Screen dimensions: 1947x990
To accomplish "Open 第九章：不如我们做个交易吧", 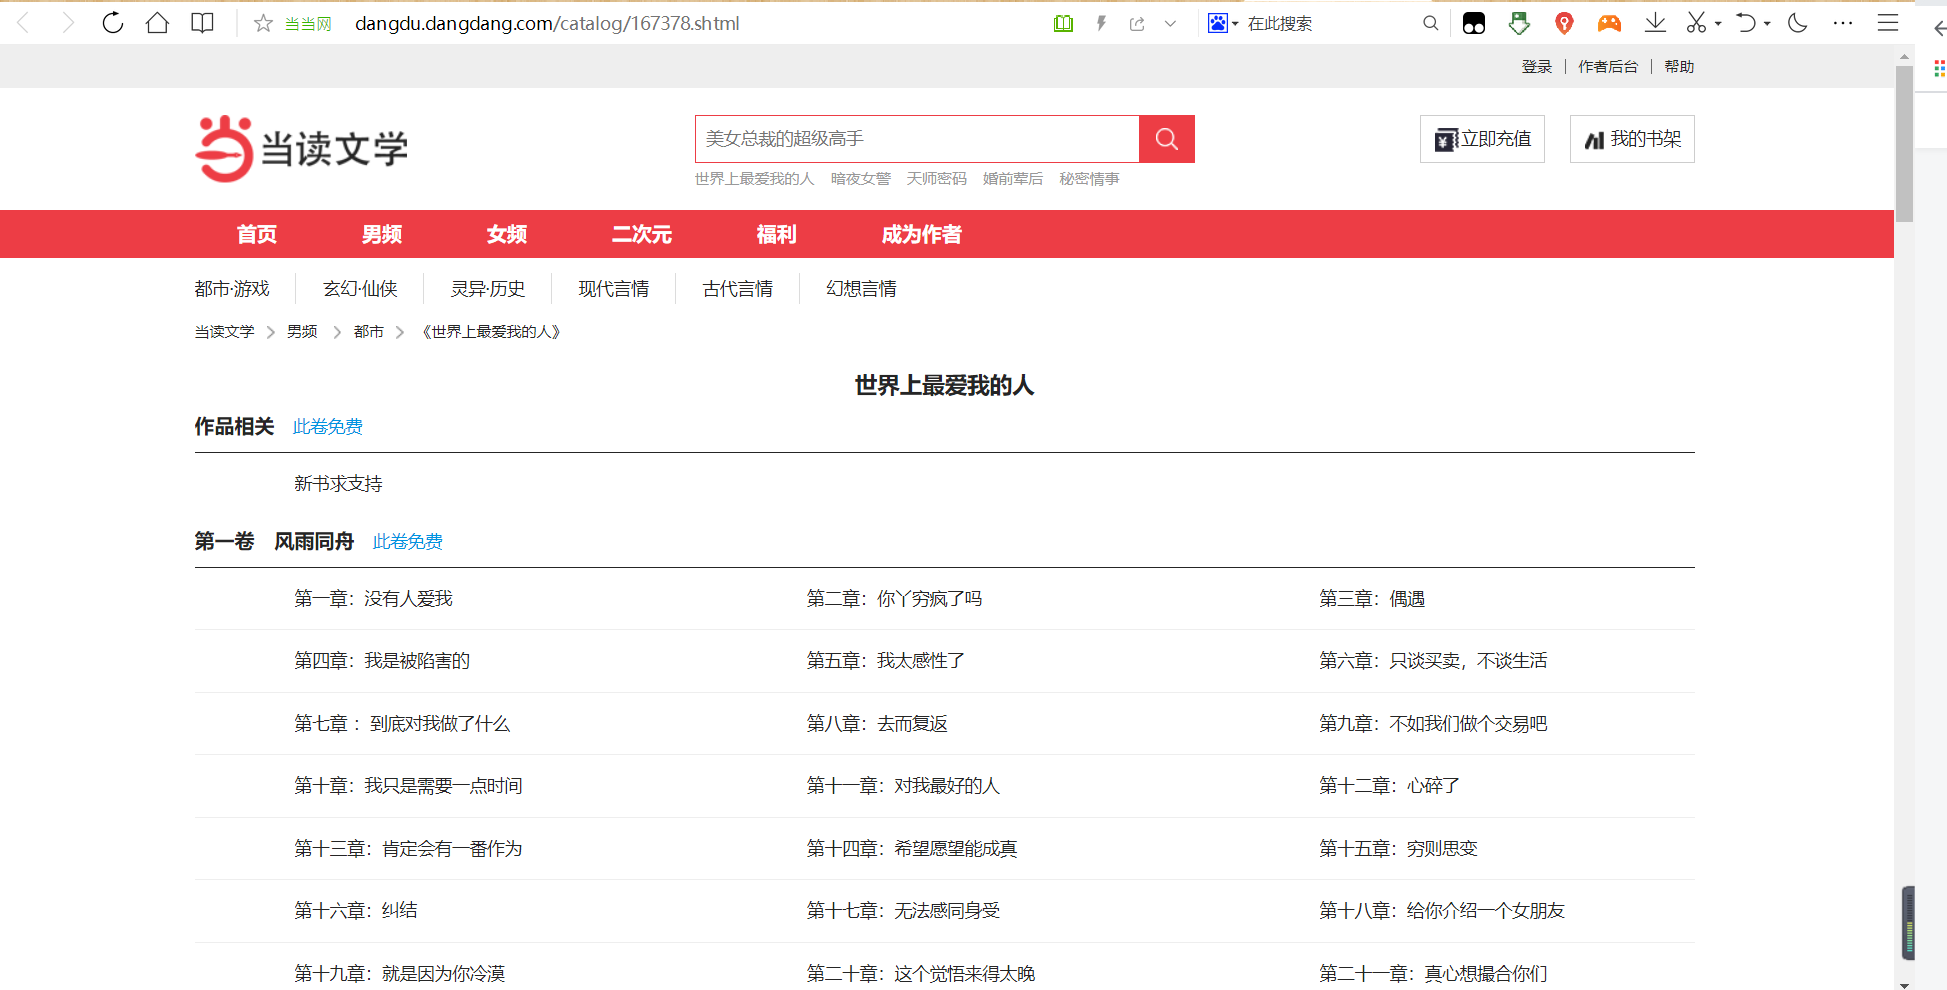I will point(1433,724).
